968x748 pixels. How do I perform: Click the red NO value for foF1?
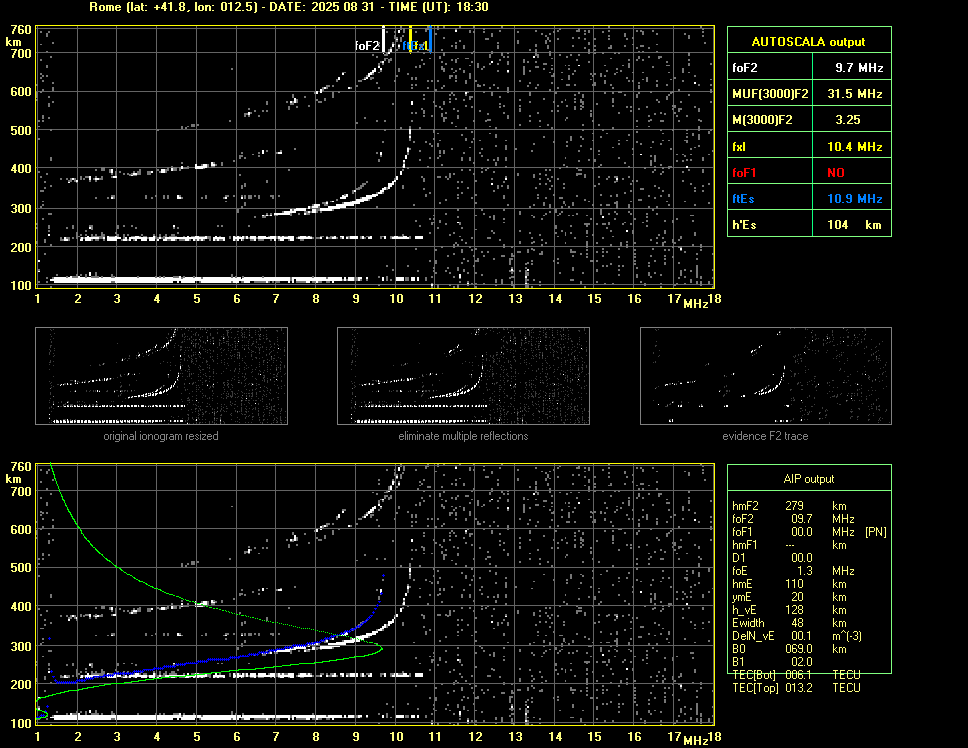coord(836,173)
